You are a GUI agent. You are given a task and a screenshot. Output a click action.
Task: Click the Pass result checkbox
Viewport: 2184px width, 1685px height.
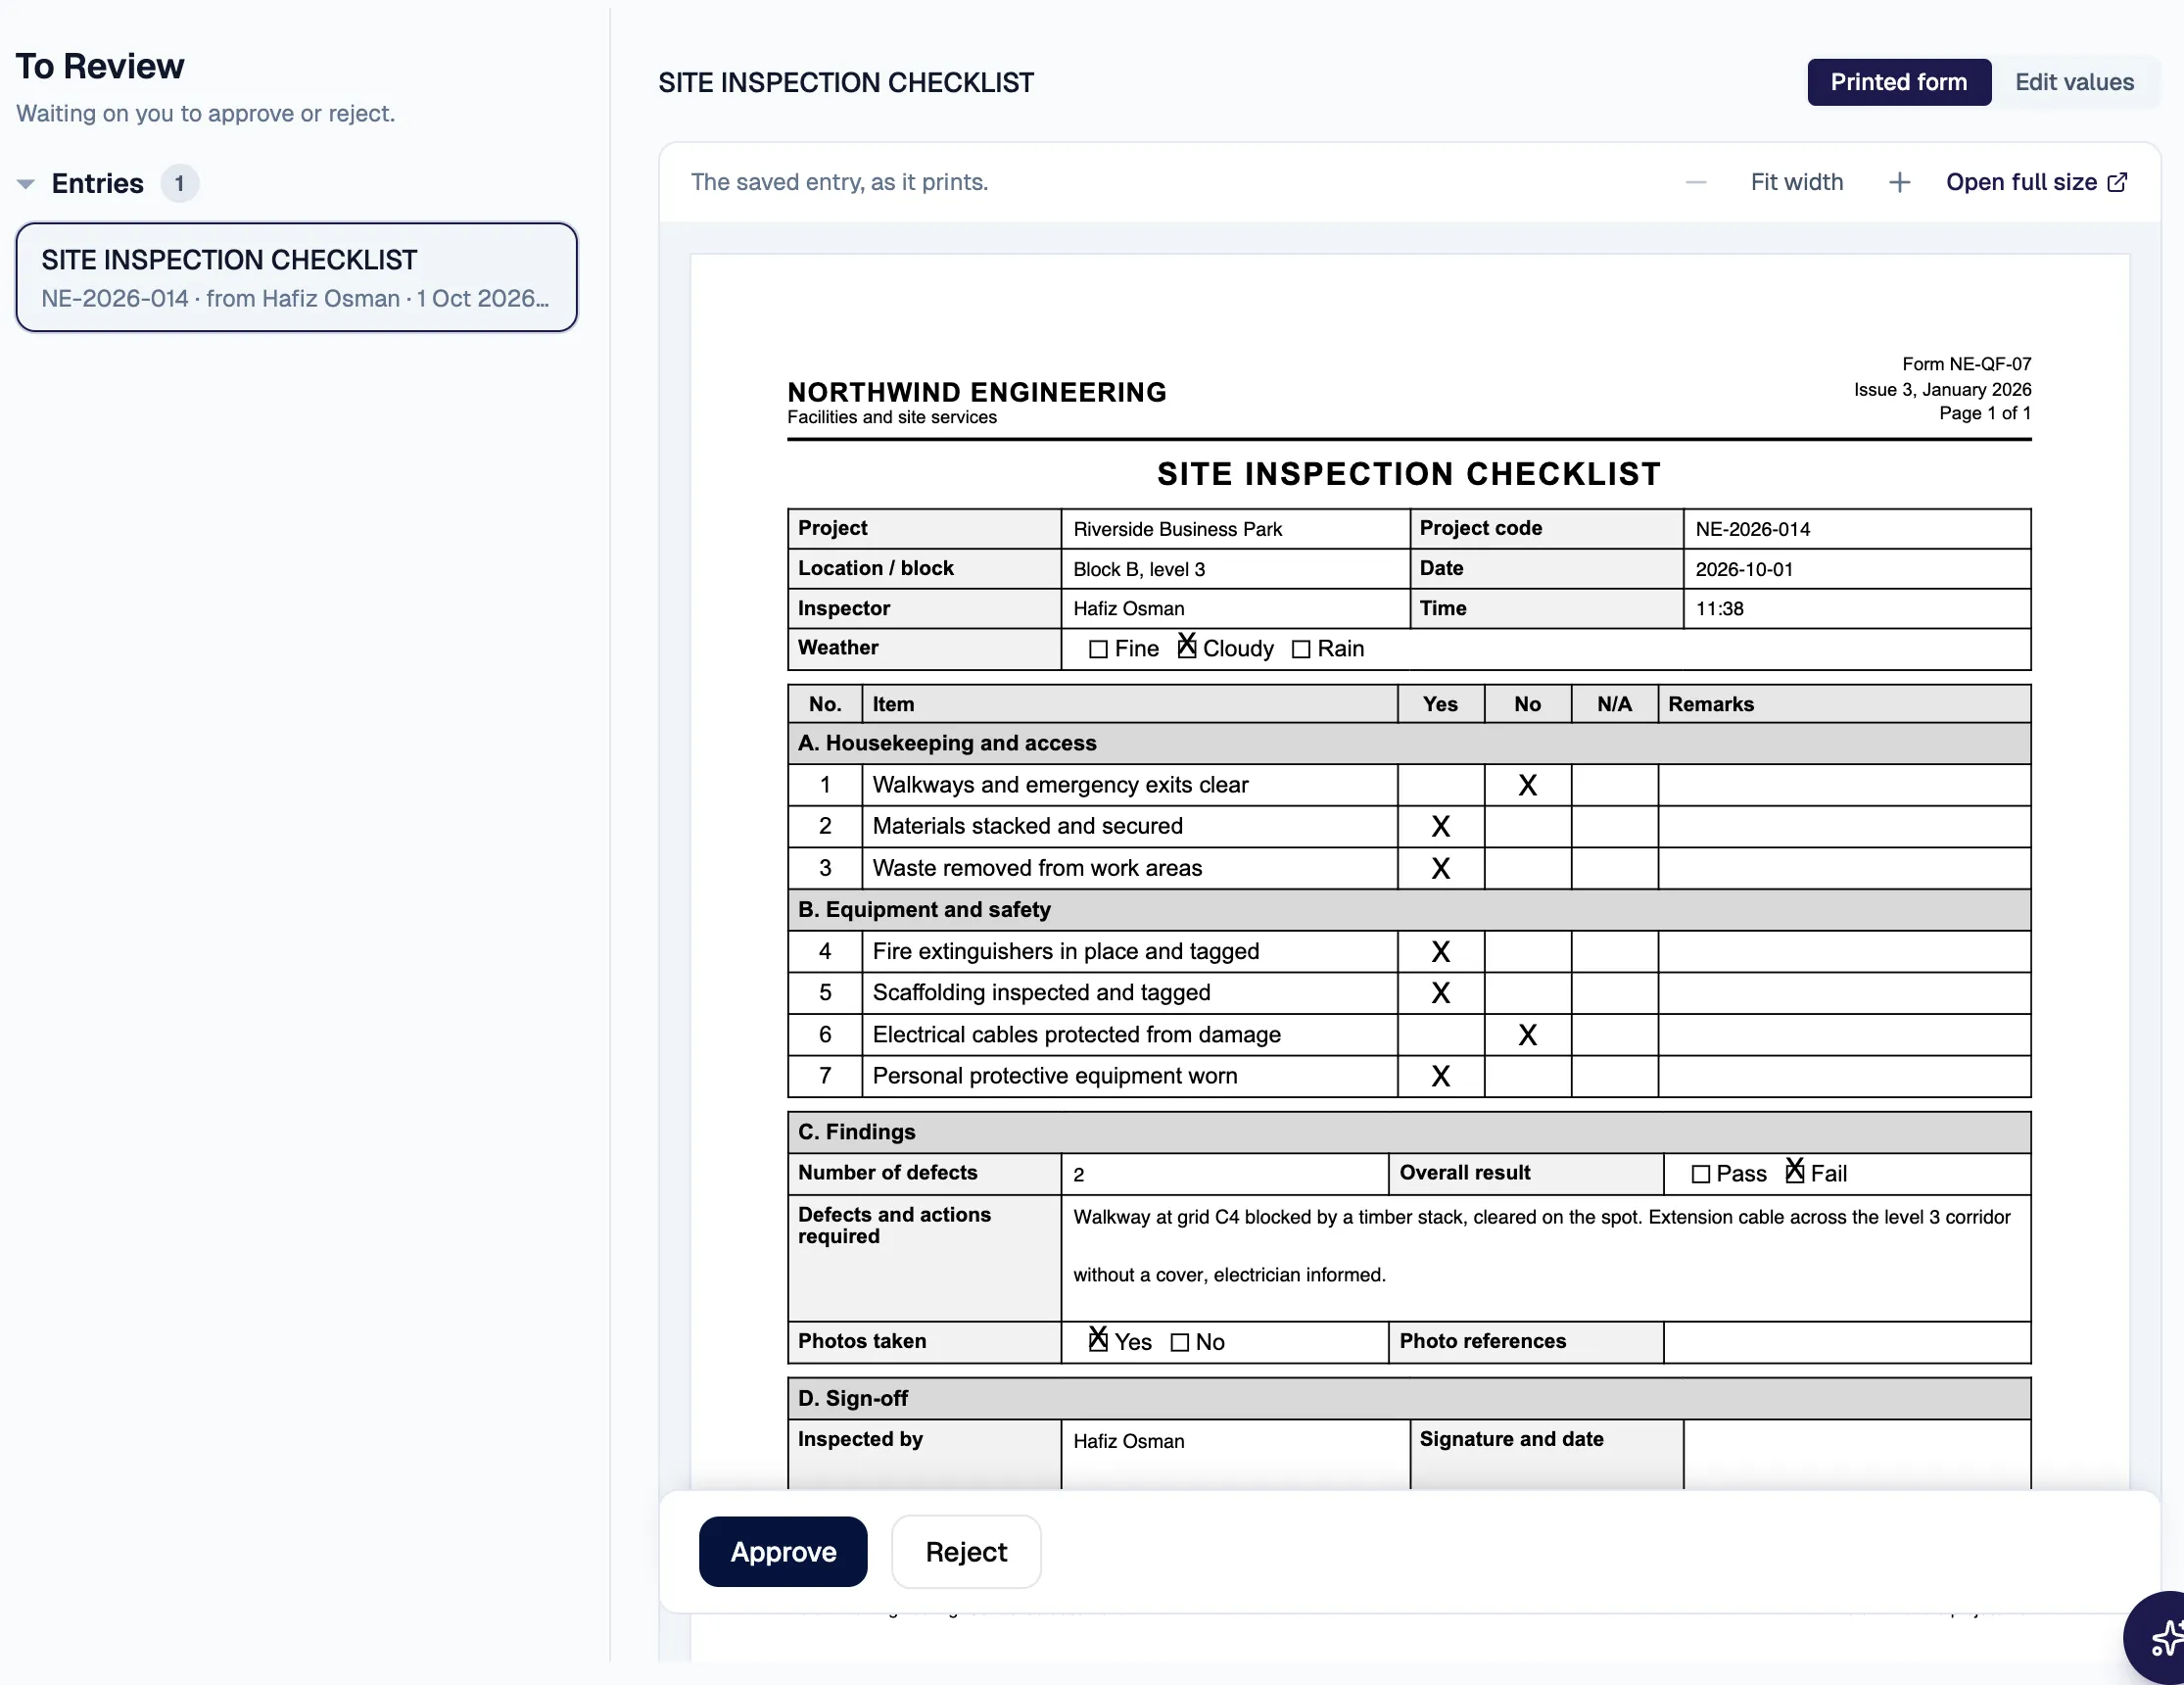pyautogui.click(x=1700, y=1174)
